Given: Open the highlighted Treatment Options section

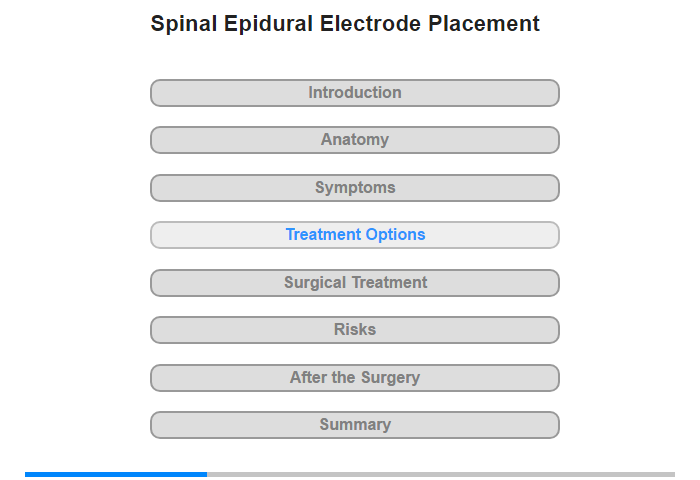Looking at the screenshot, I should pos(354,235).
